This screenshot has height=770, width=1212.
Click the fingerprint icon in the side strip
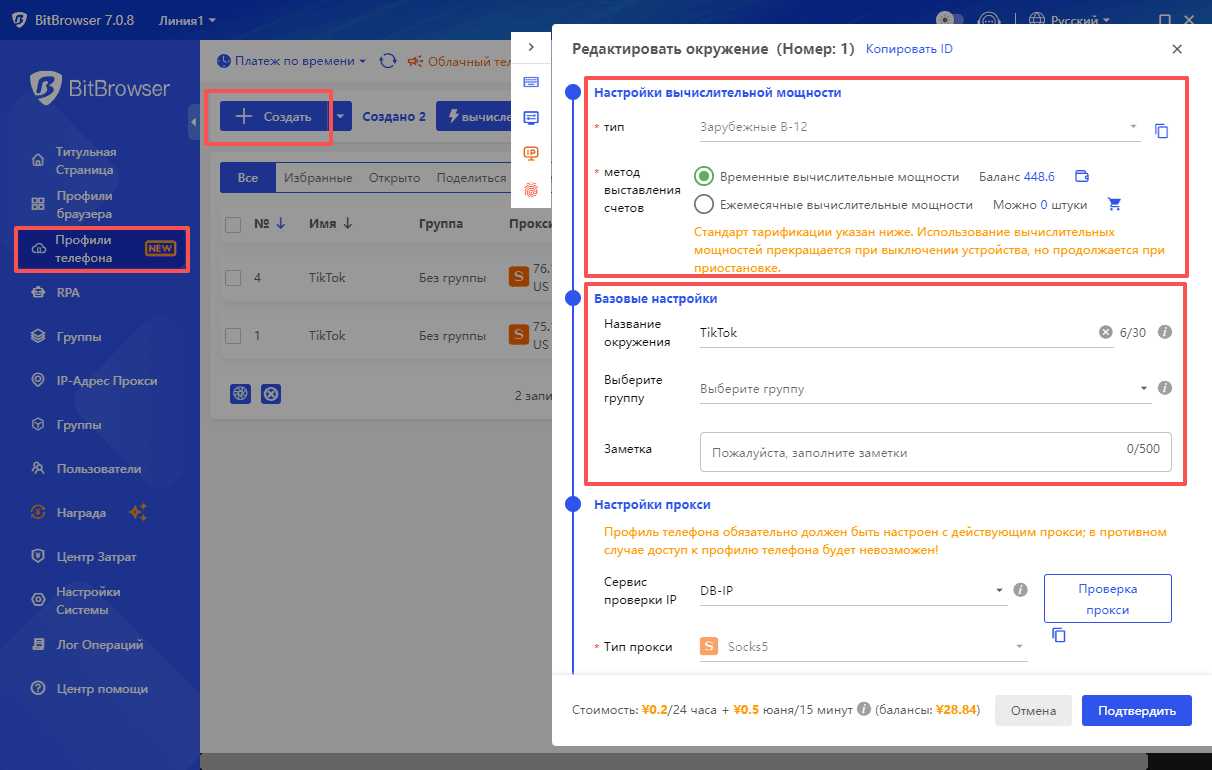[x=531, y=188]
